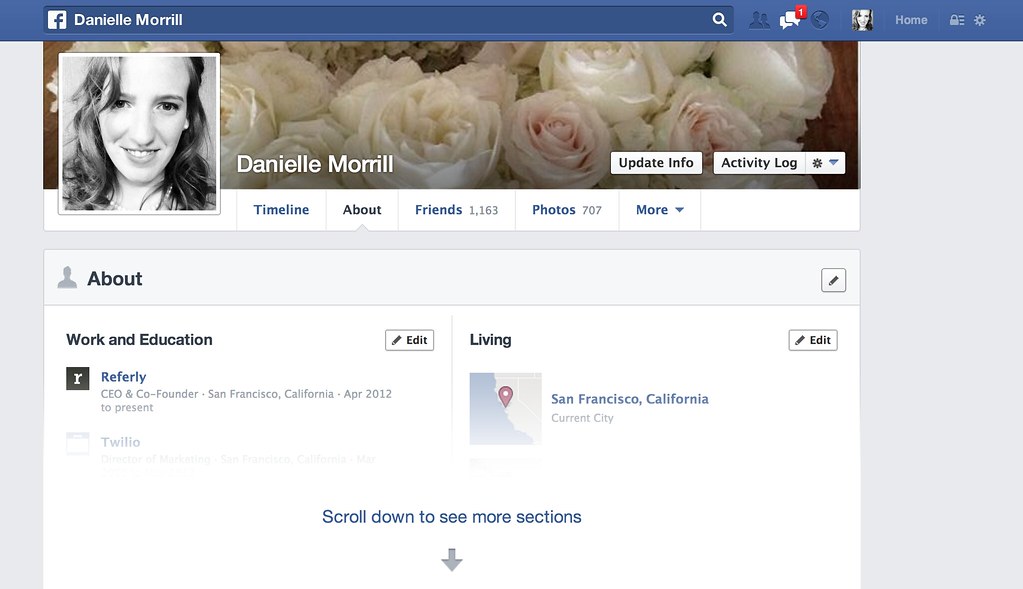Click the Referly company logo icon
The height and width of the screenshot is (589, 1023).
click(78, 378)
